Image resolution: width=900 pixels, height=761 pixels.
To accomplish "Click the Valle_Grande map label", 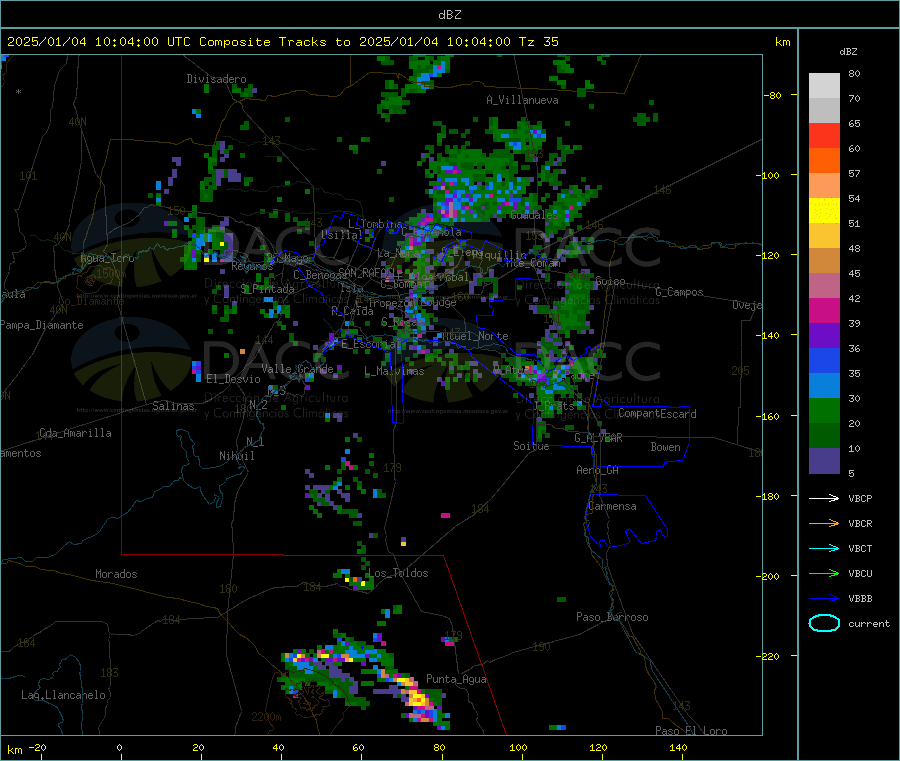I will pos(297,369).
